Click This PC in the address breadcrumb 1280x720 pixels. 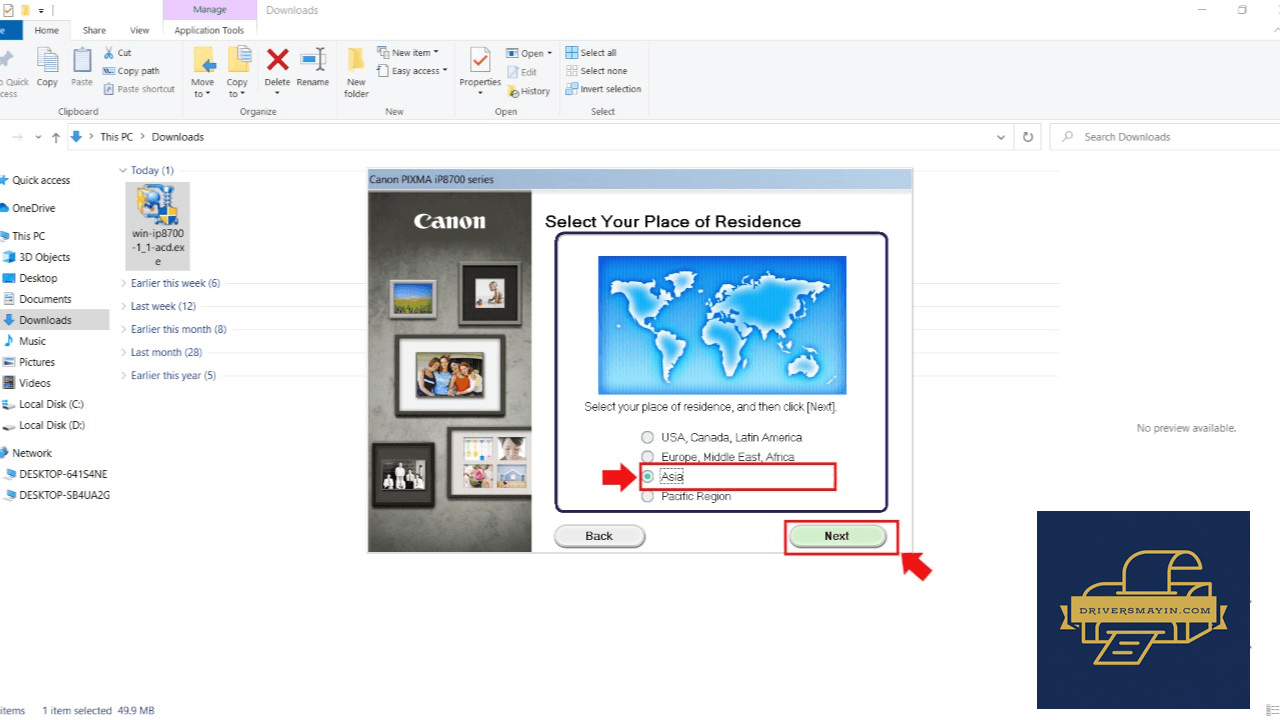coord(117,137)
